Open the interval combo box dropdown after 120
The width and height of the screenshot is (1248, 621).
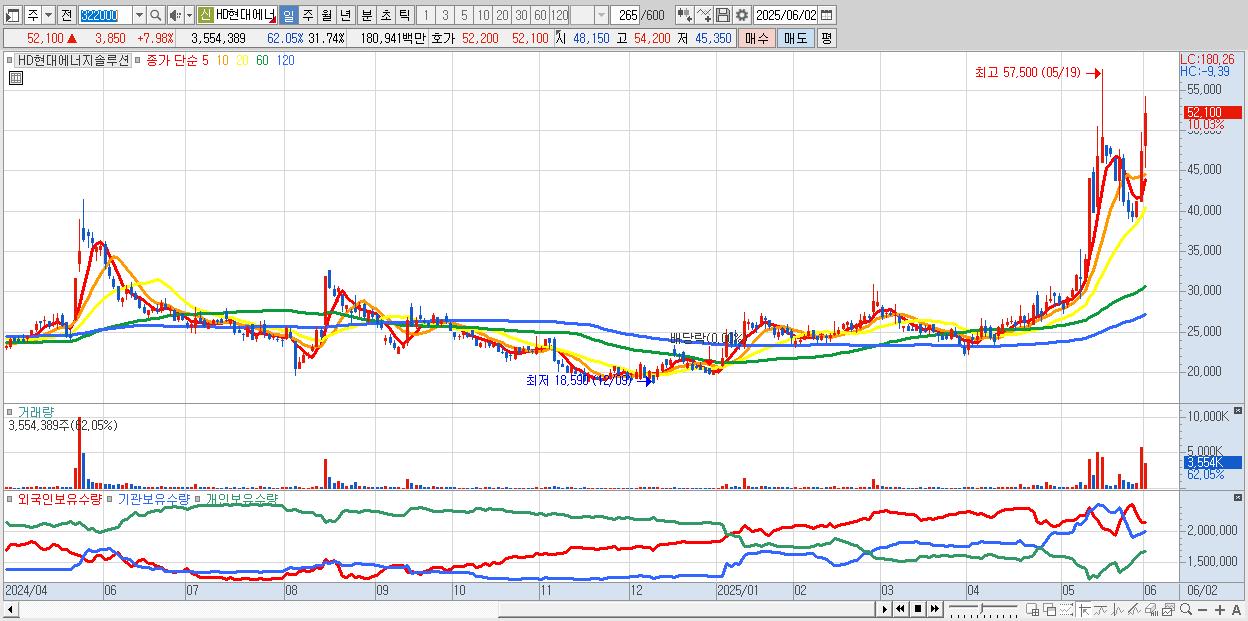(601, 15)
